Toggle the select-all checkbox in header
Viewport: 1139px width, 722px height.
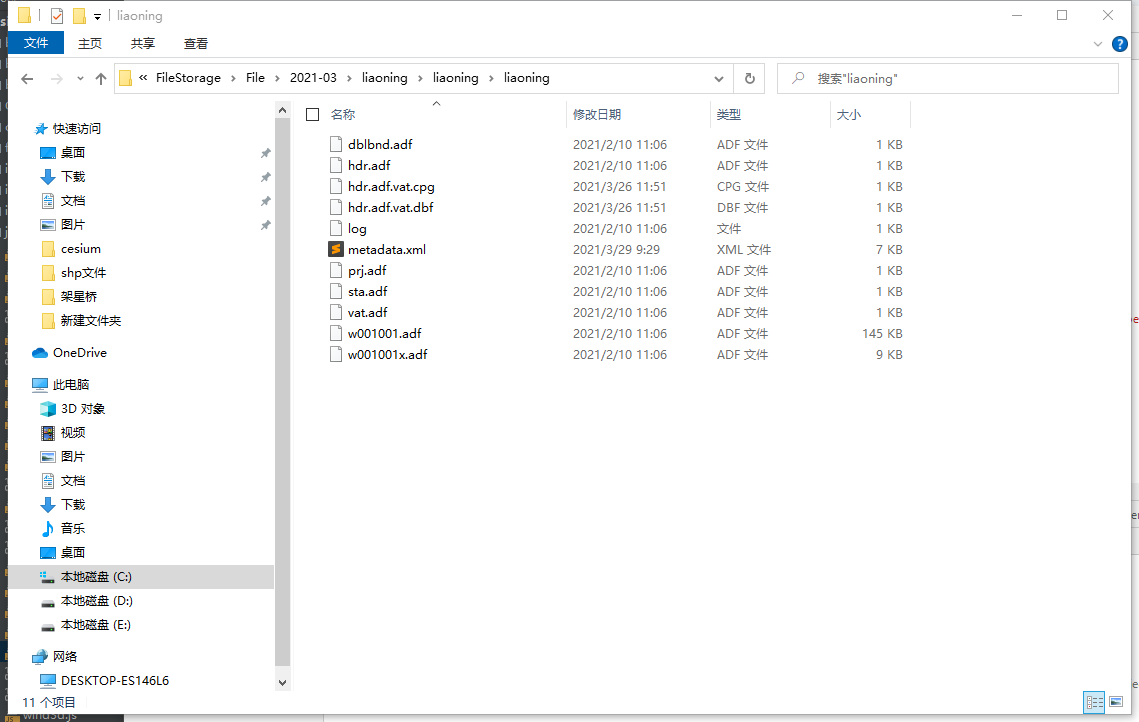[312, 115]
